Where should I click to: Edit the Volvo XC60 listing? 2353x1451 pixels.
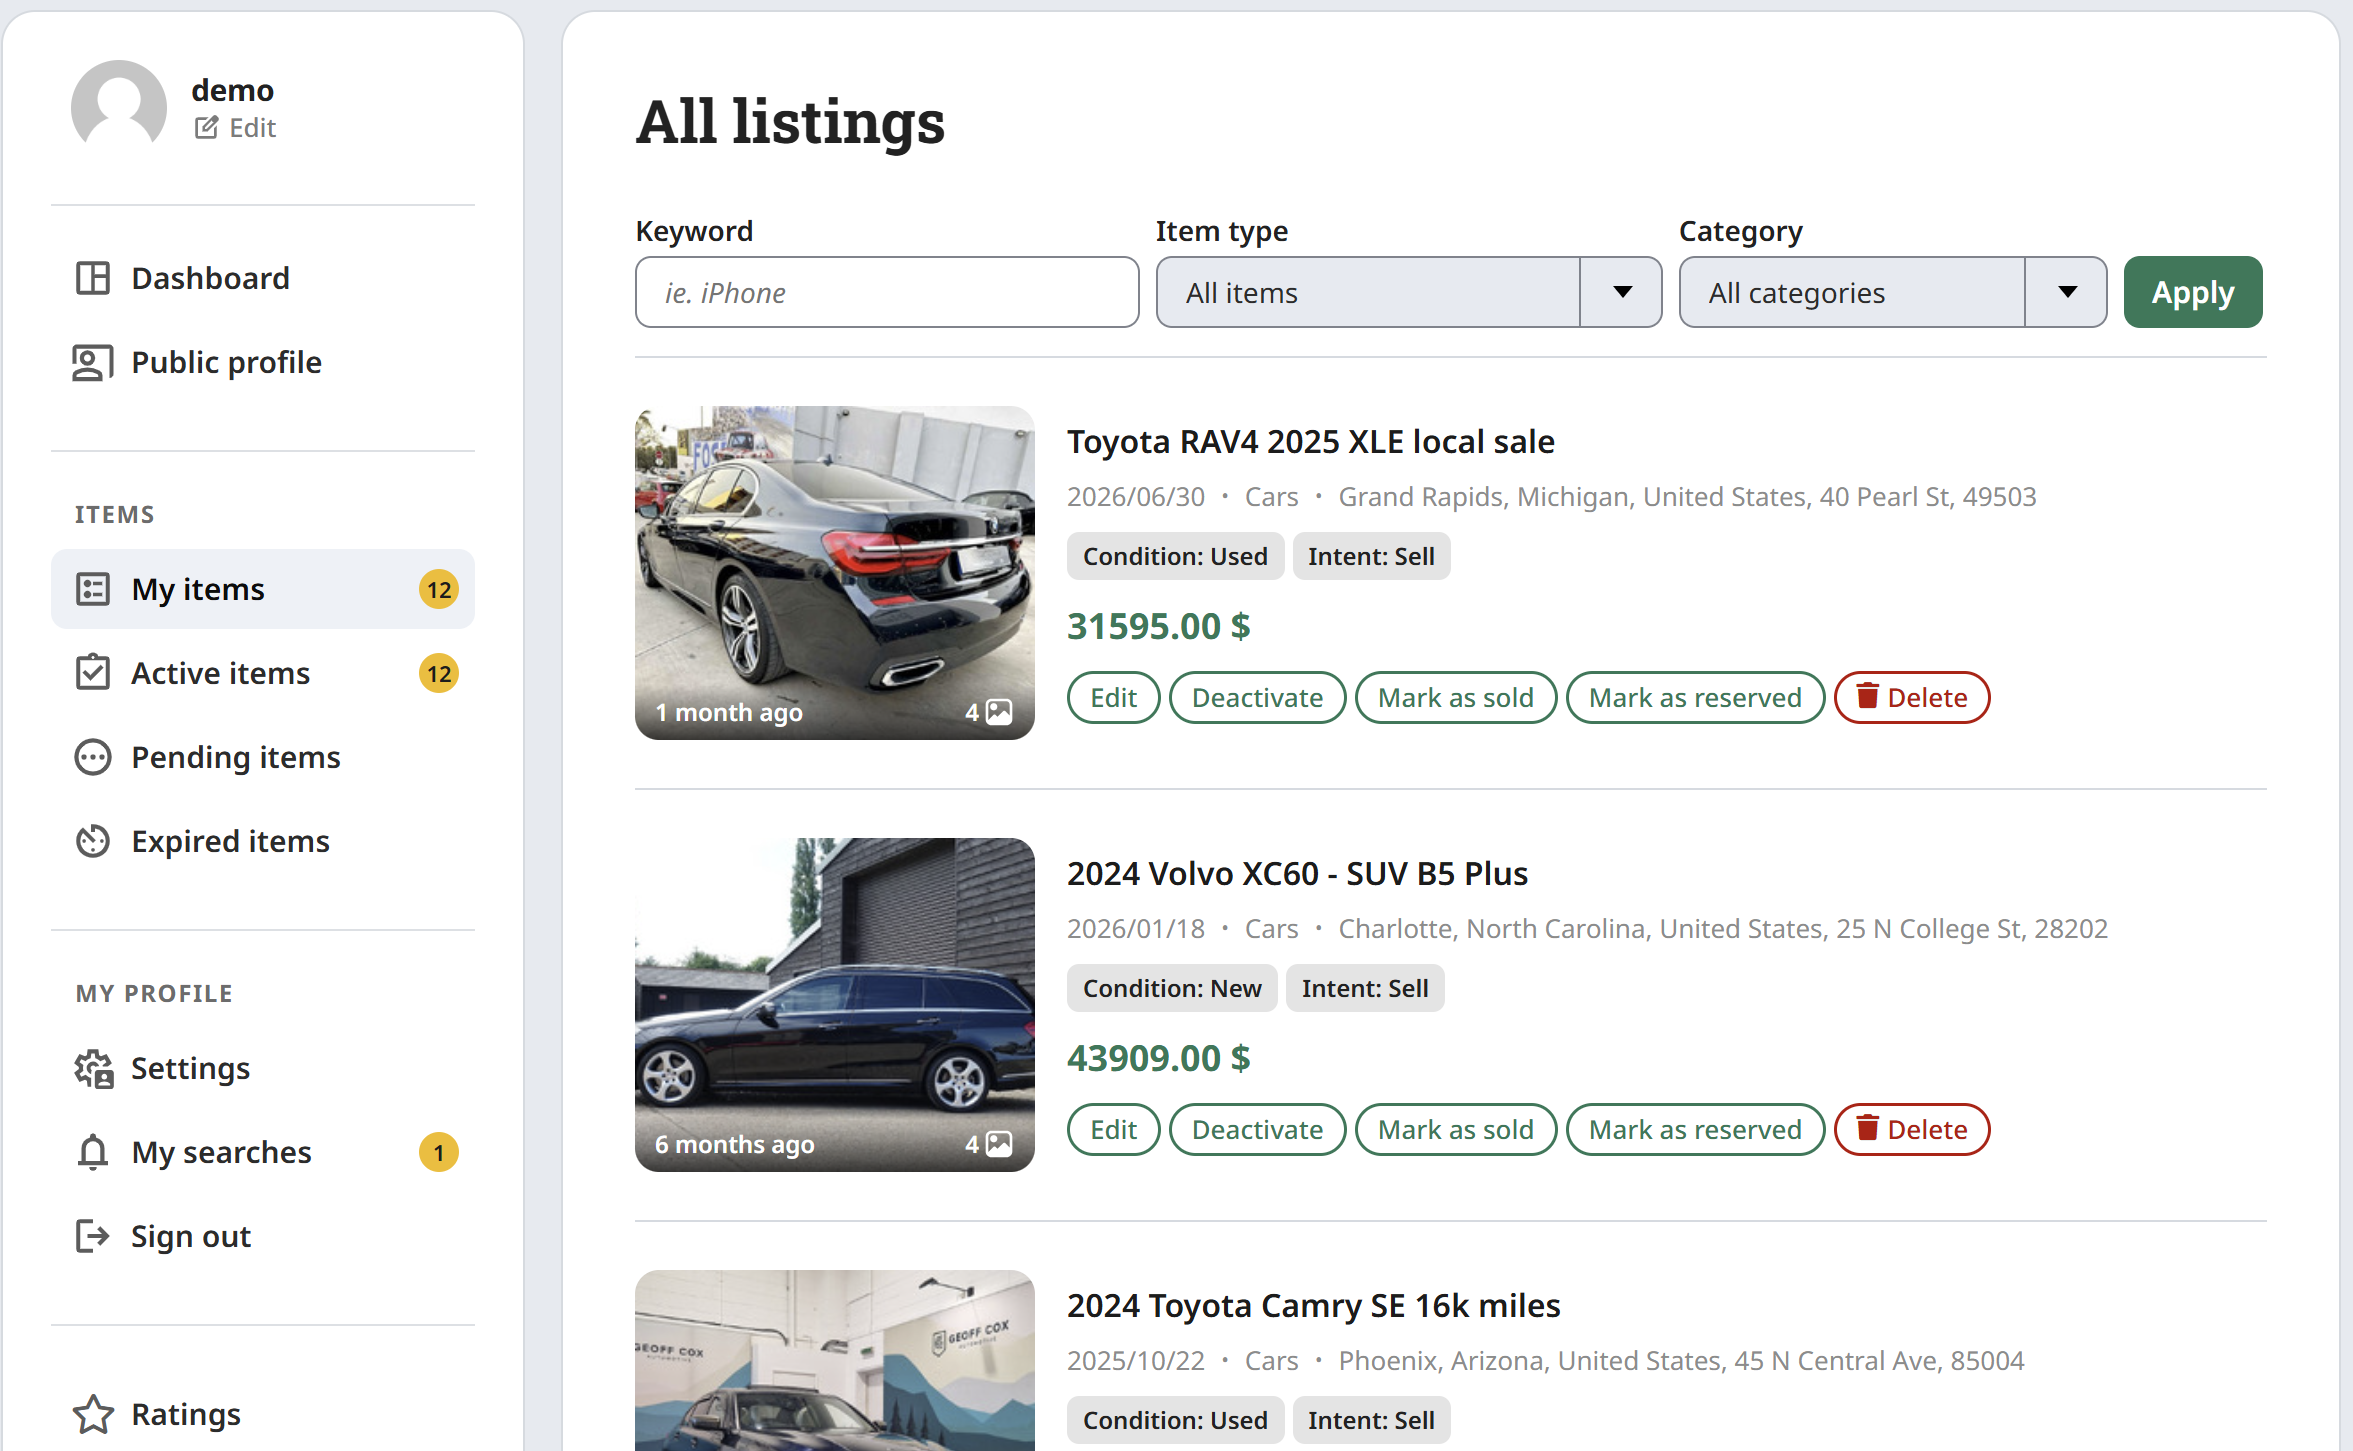click(1113, 1129)
